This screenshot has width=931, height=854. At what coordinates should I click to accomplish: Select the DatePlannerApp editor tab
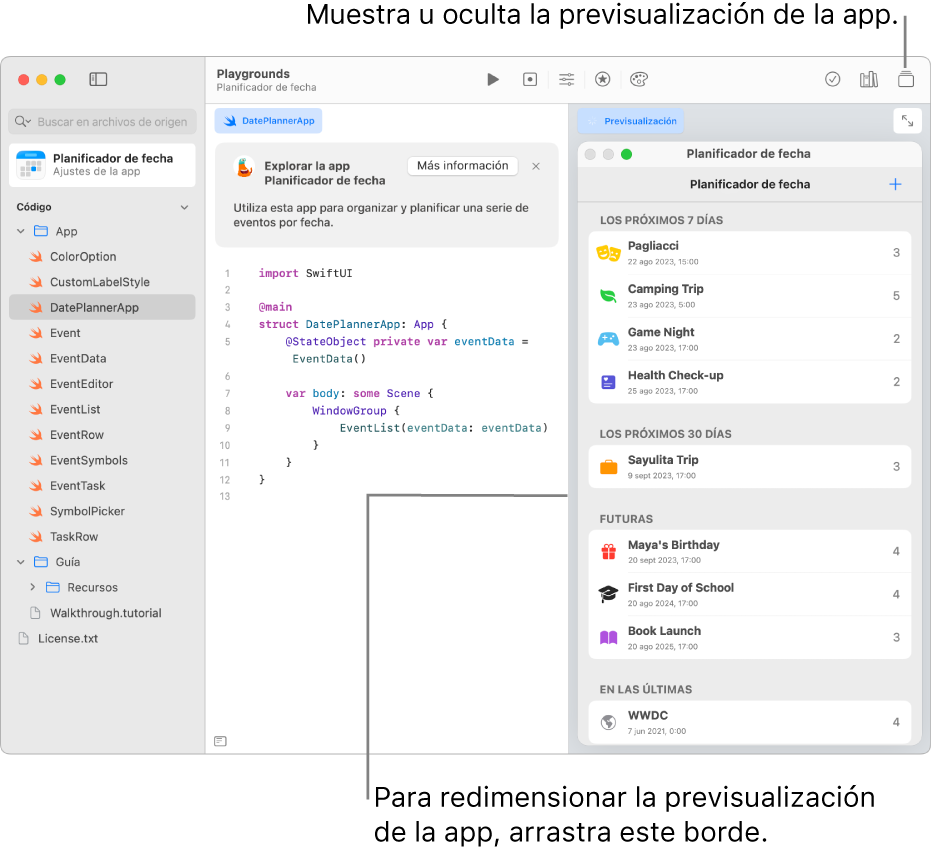(268, 121)
